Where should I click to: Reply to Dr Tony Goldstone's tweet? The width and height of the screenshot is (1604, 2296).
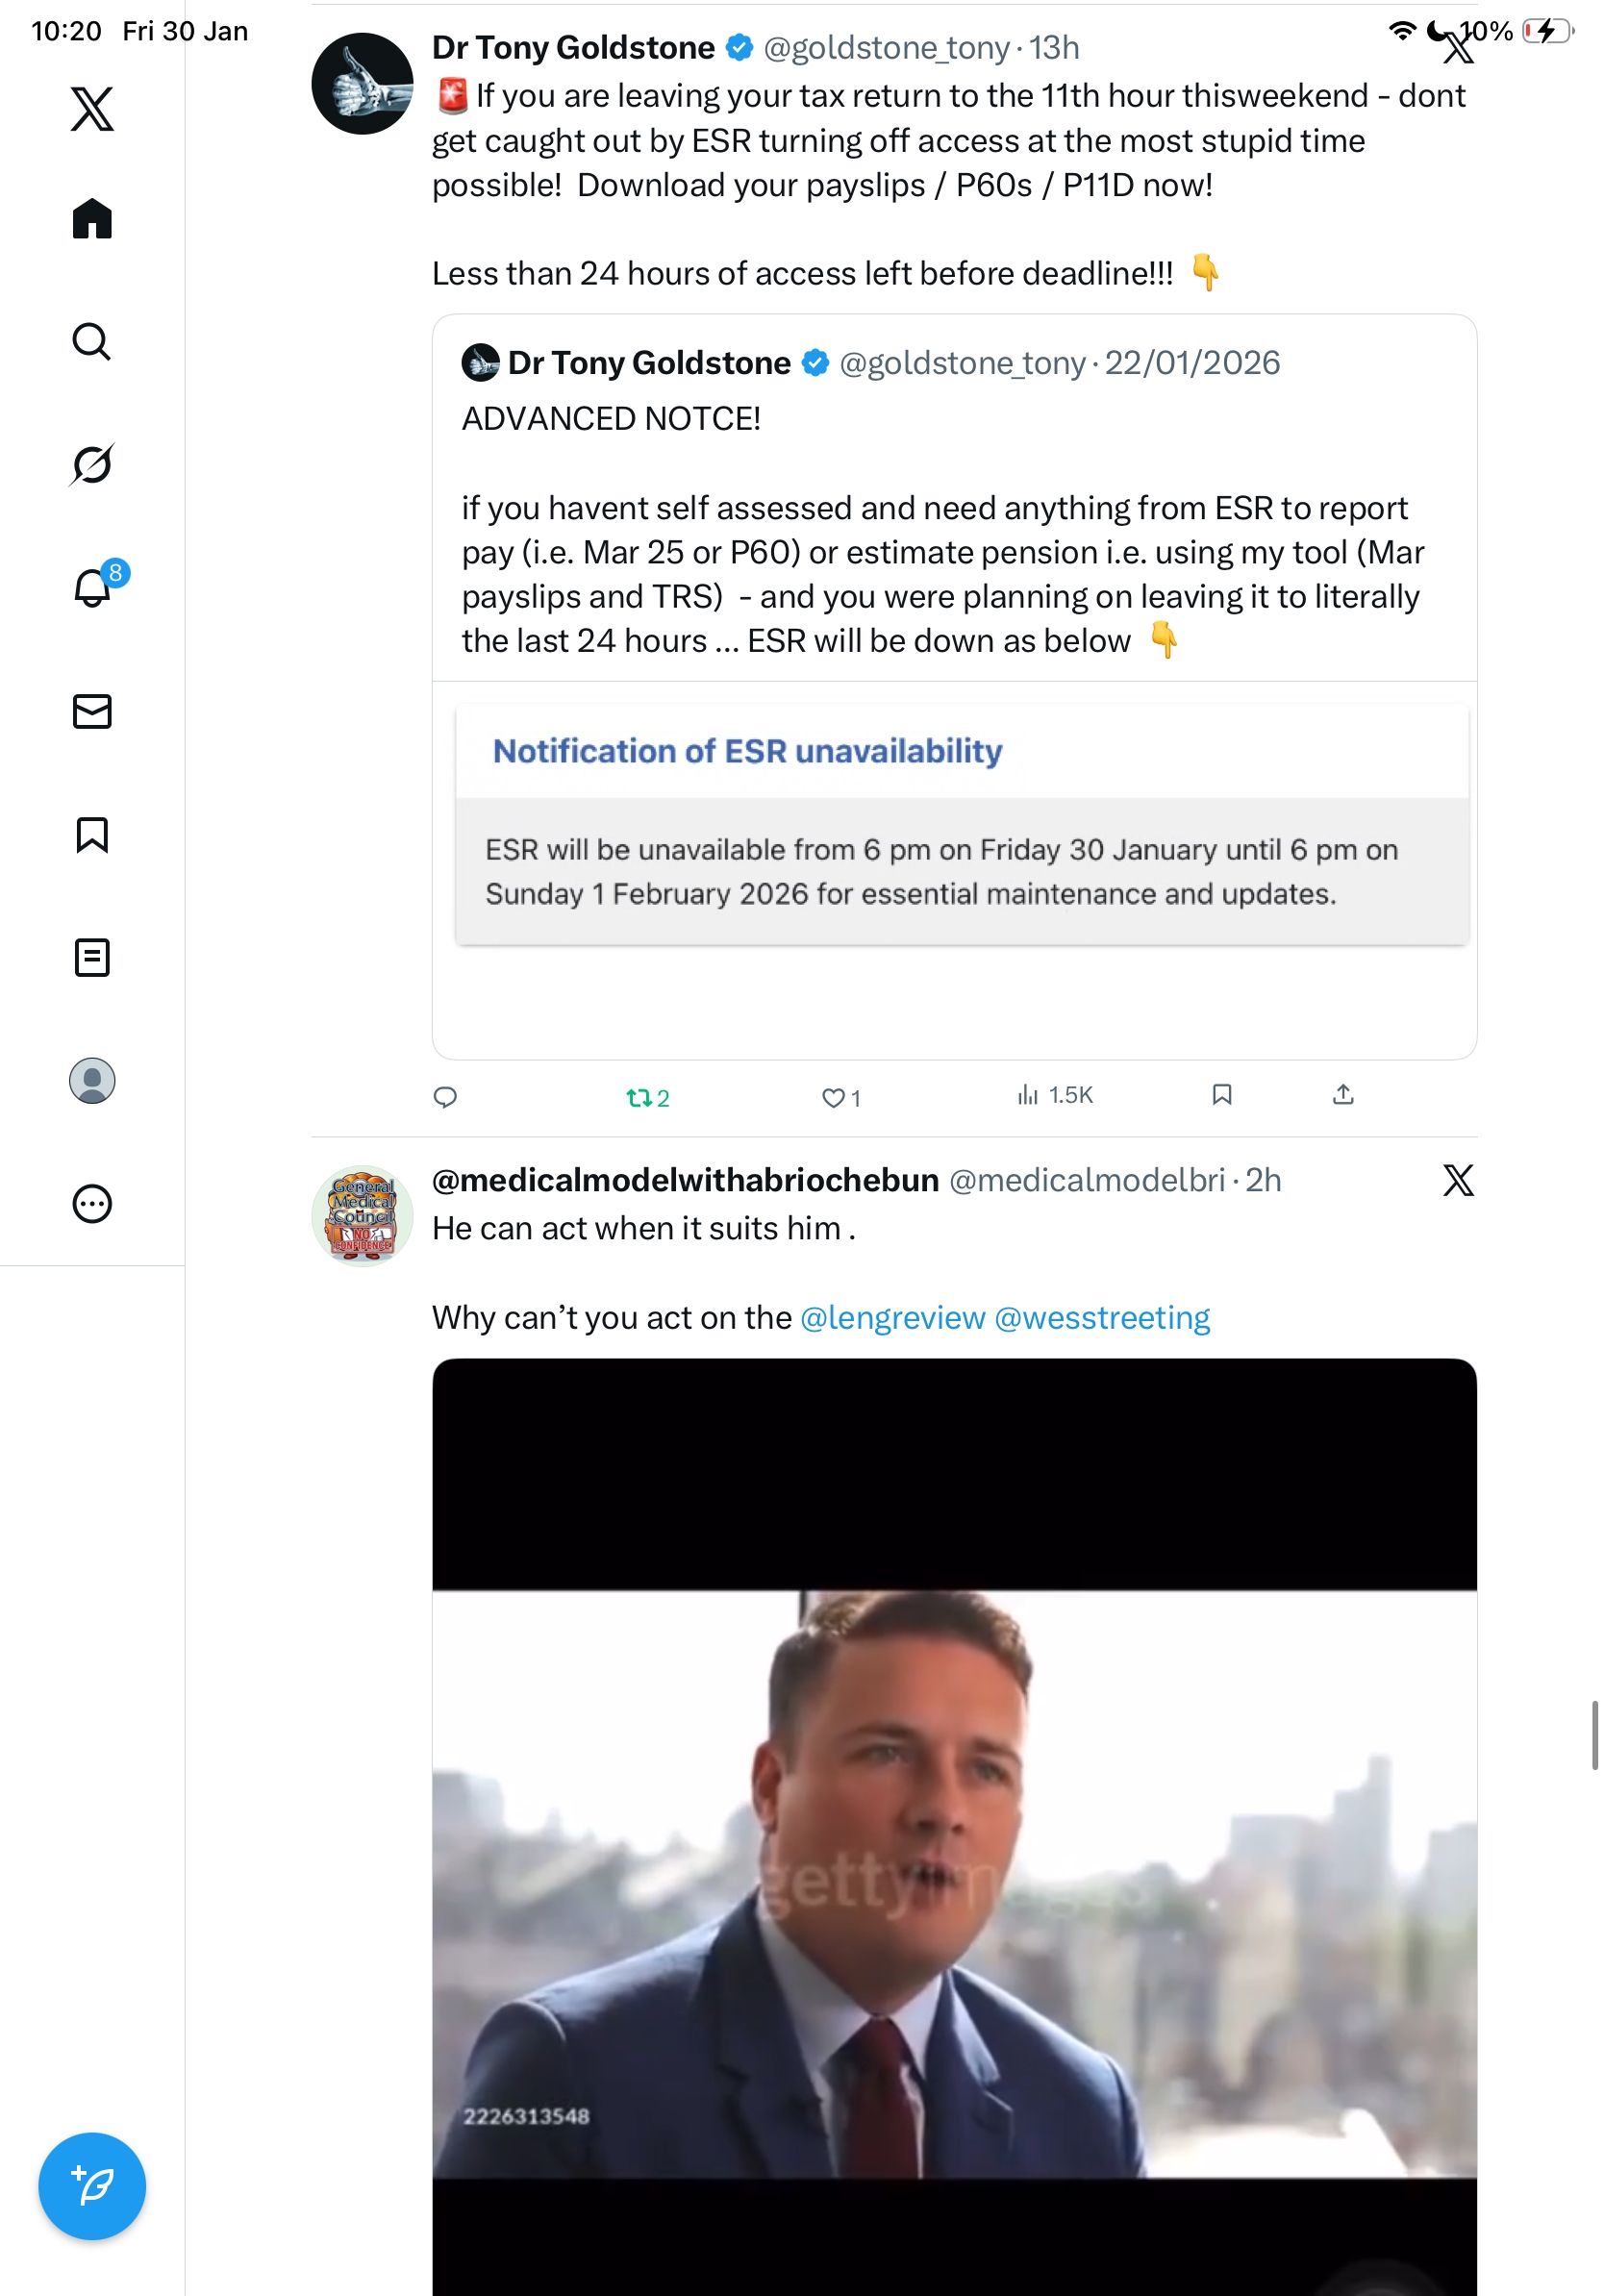click(x=445, y=1097)
